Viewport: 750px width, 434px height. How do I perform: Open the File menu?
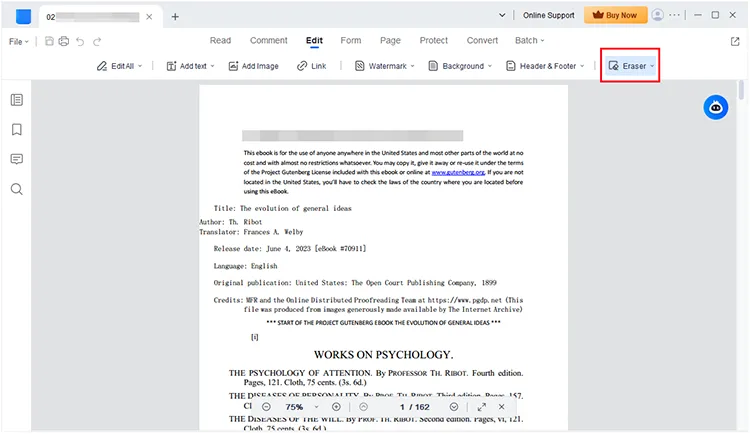(18, 42)
